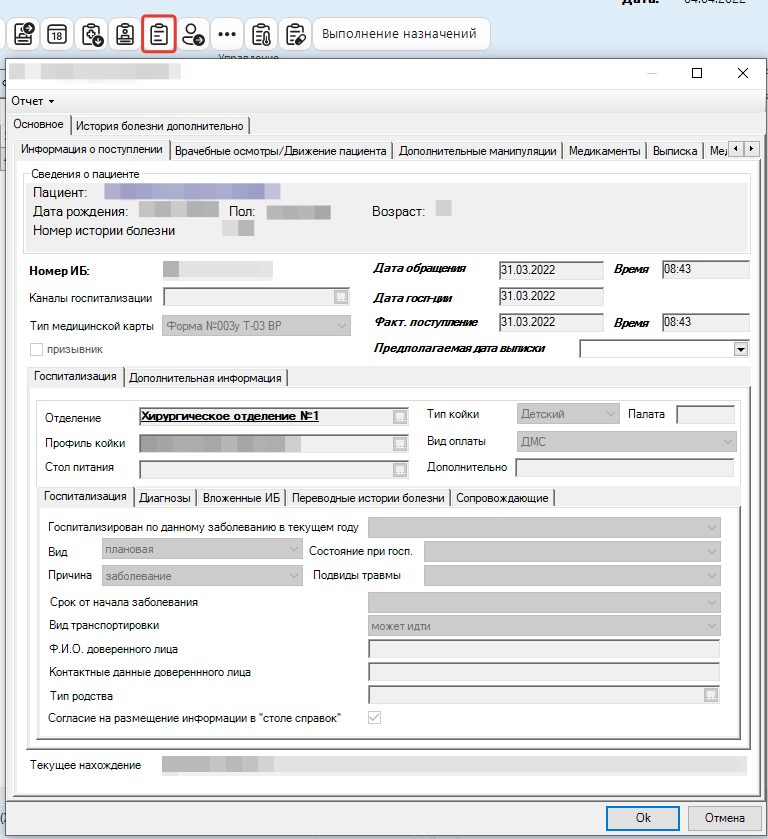Viewport: 768px width, 839px height.
Task: Open ellipsis picker for Профиль койки
Action: [x=400, y=443]
